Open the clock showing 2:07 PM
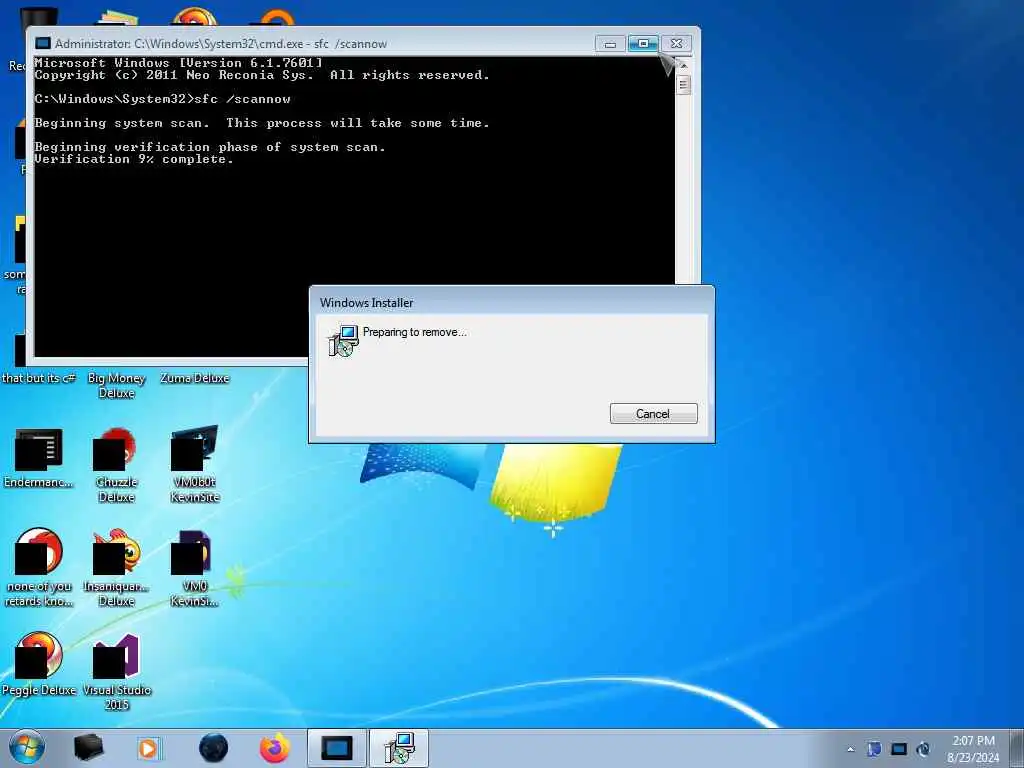The width and height of the screenshot is (1024, 768). pyautogui.click(x=973, y=748)
